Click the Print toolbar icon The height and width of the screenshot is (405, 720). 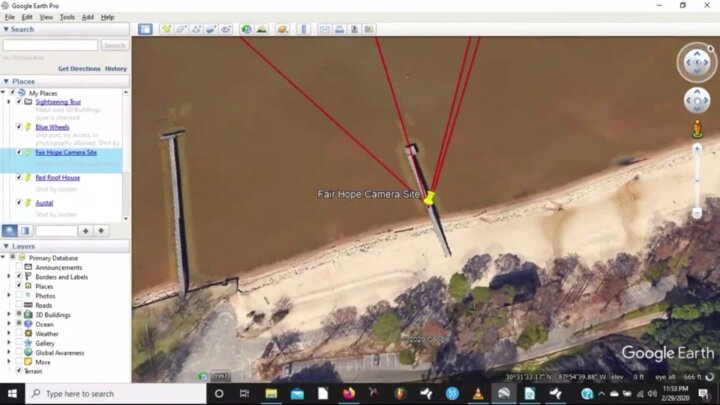[339, 29]
